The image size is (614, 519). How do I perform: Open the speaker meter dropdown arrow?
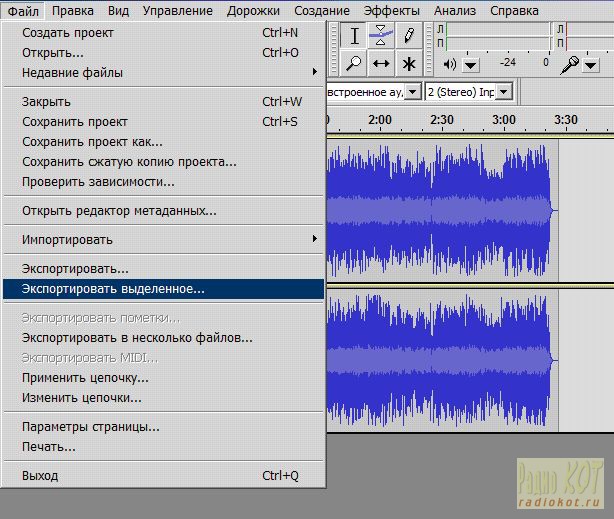point(471,65)
